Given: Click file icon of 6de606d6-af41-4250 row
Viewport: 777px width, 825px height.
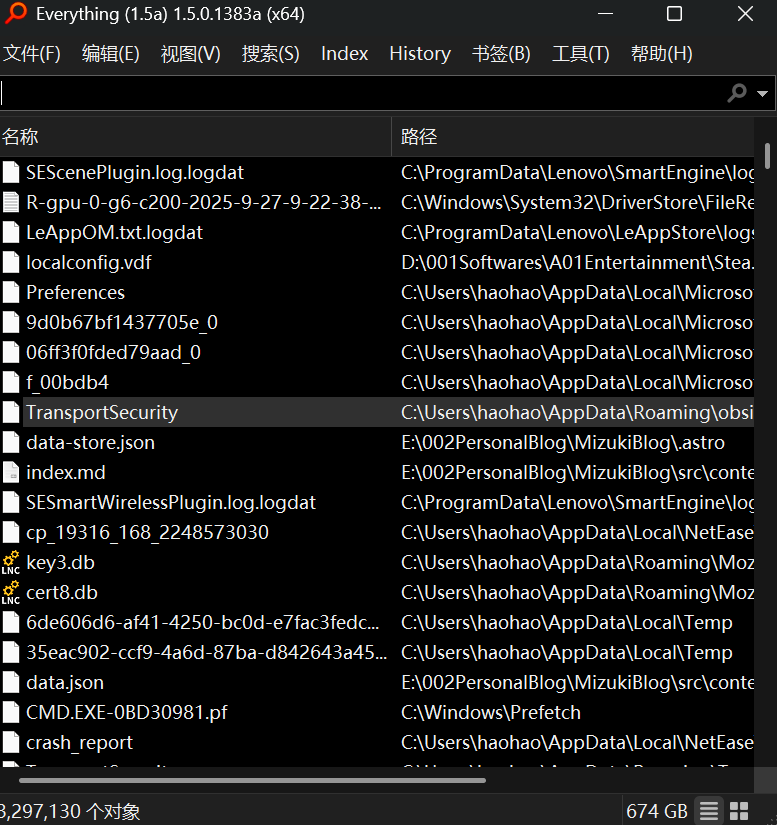Looking at the screenshot, I should click(x=11, y=622).
